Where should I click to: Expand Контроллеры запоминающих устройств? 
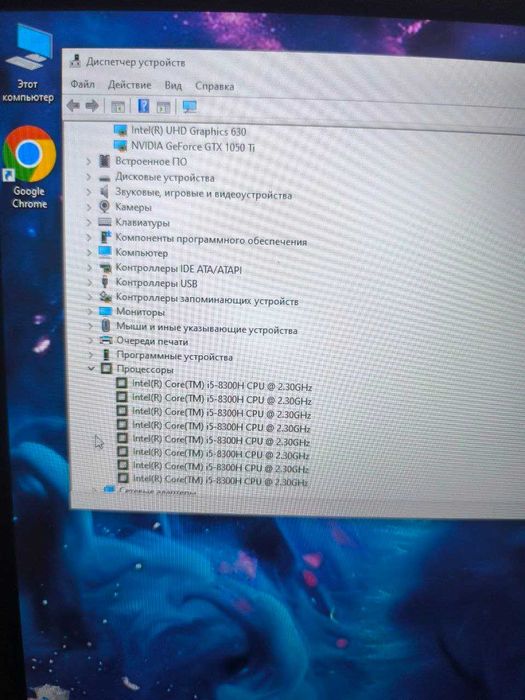tap(90, 297)
